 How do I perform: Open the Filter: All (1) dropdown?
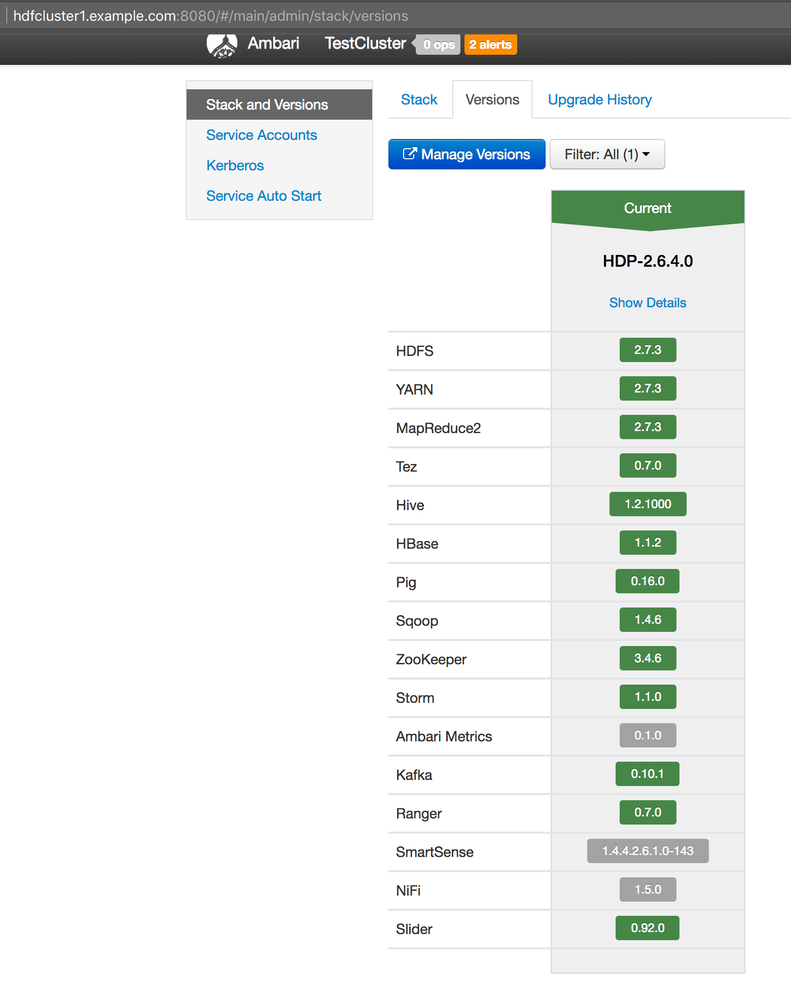pos(607,154)
